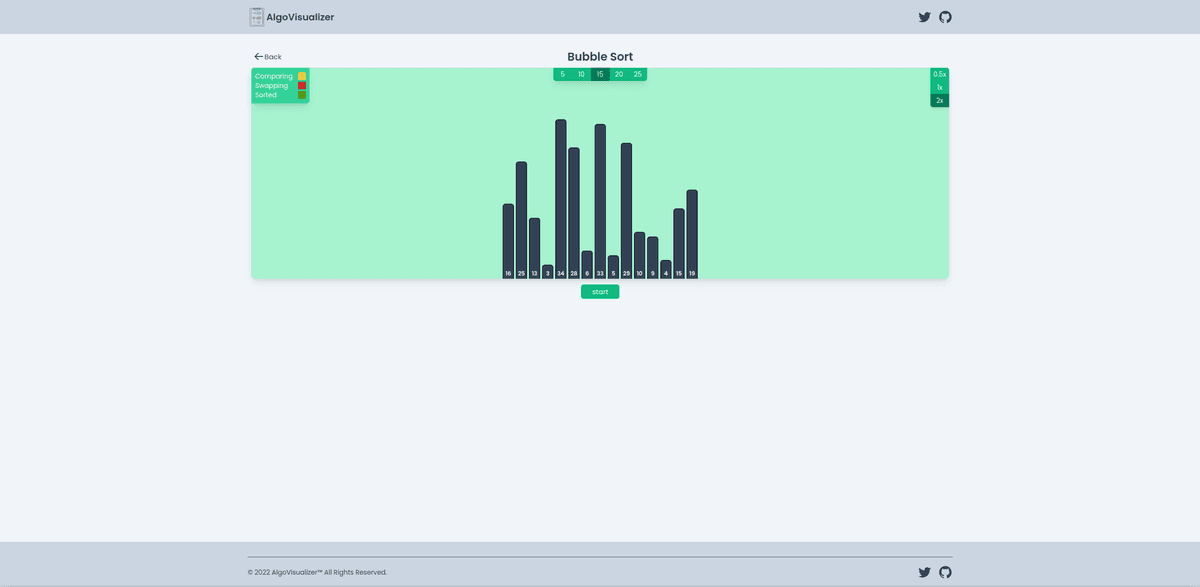Image resolution: width=1200 pixels, height=587 pixels.
Task: Switch array size to 25
Action: point(637,74)
